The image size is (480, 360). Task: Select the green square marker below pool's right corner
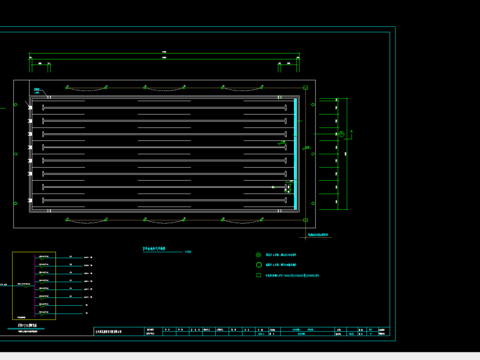click(x=305, y=220)
